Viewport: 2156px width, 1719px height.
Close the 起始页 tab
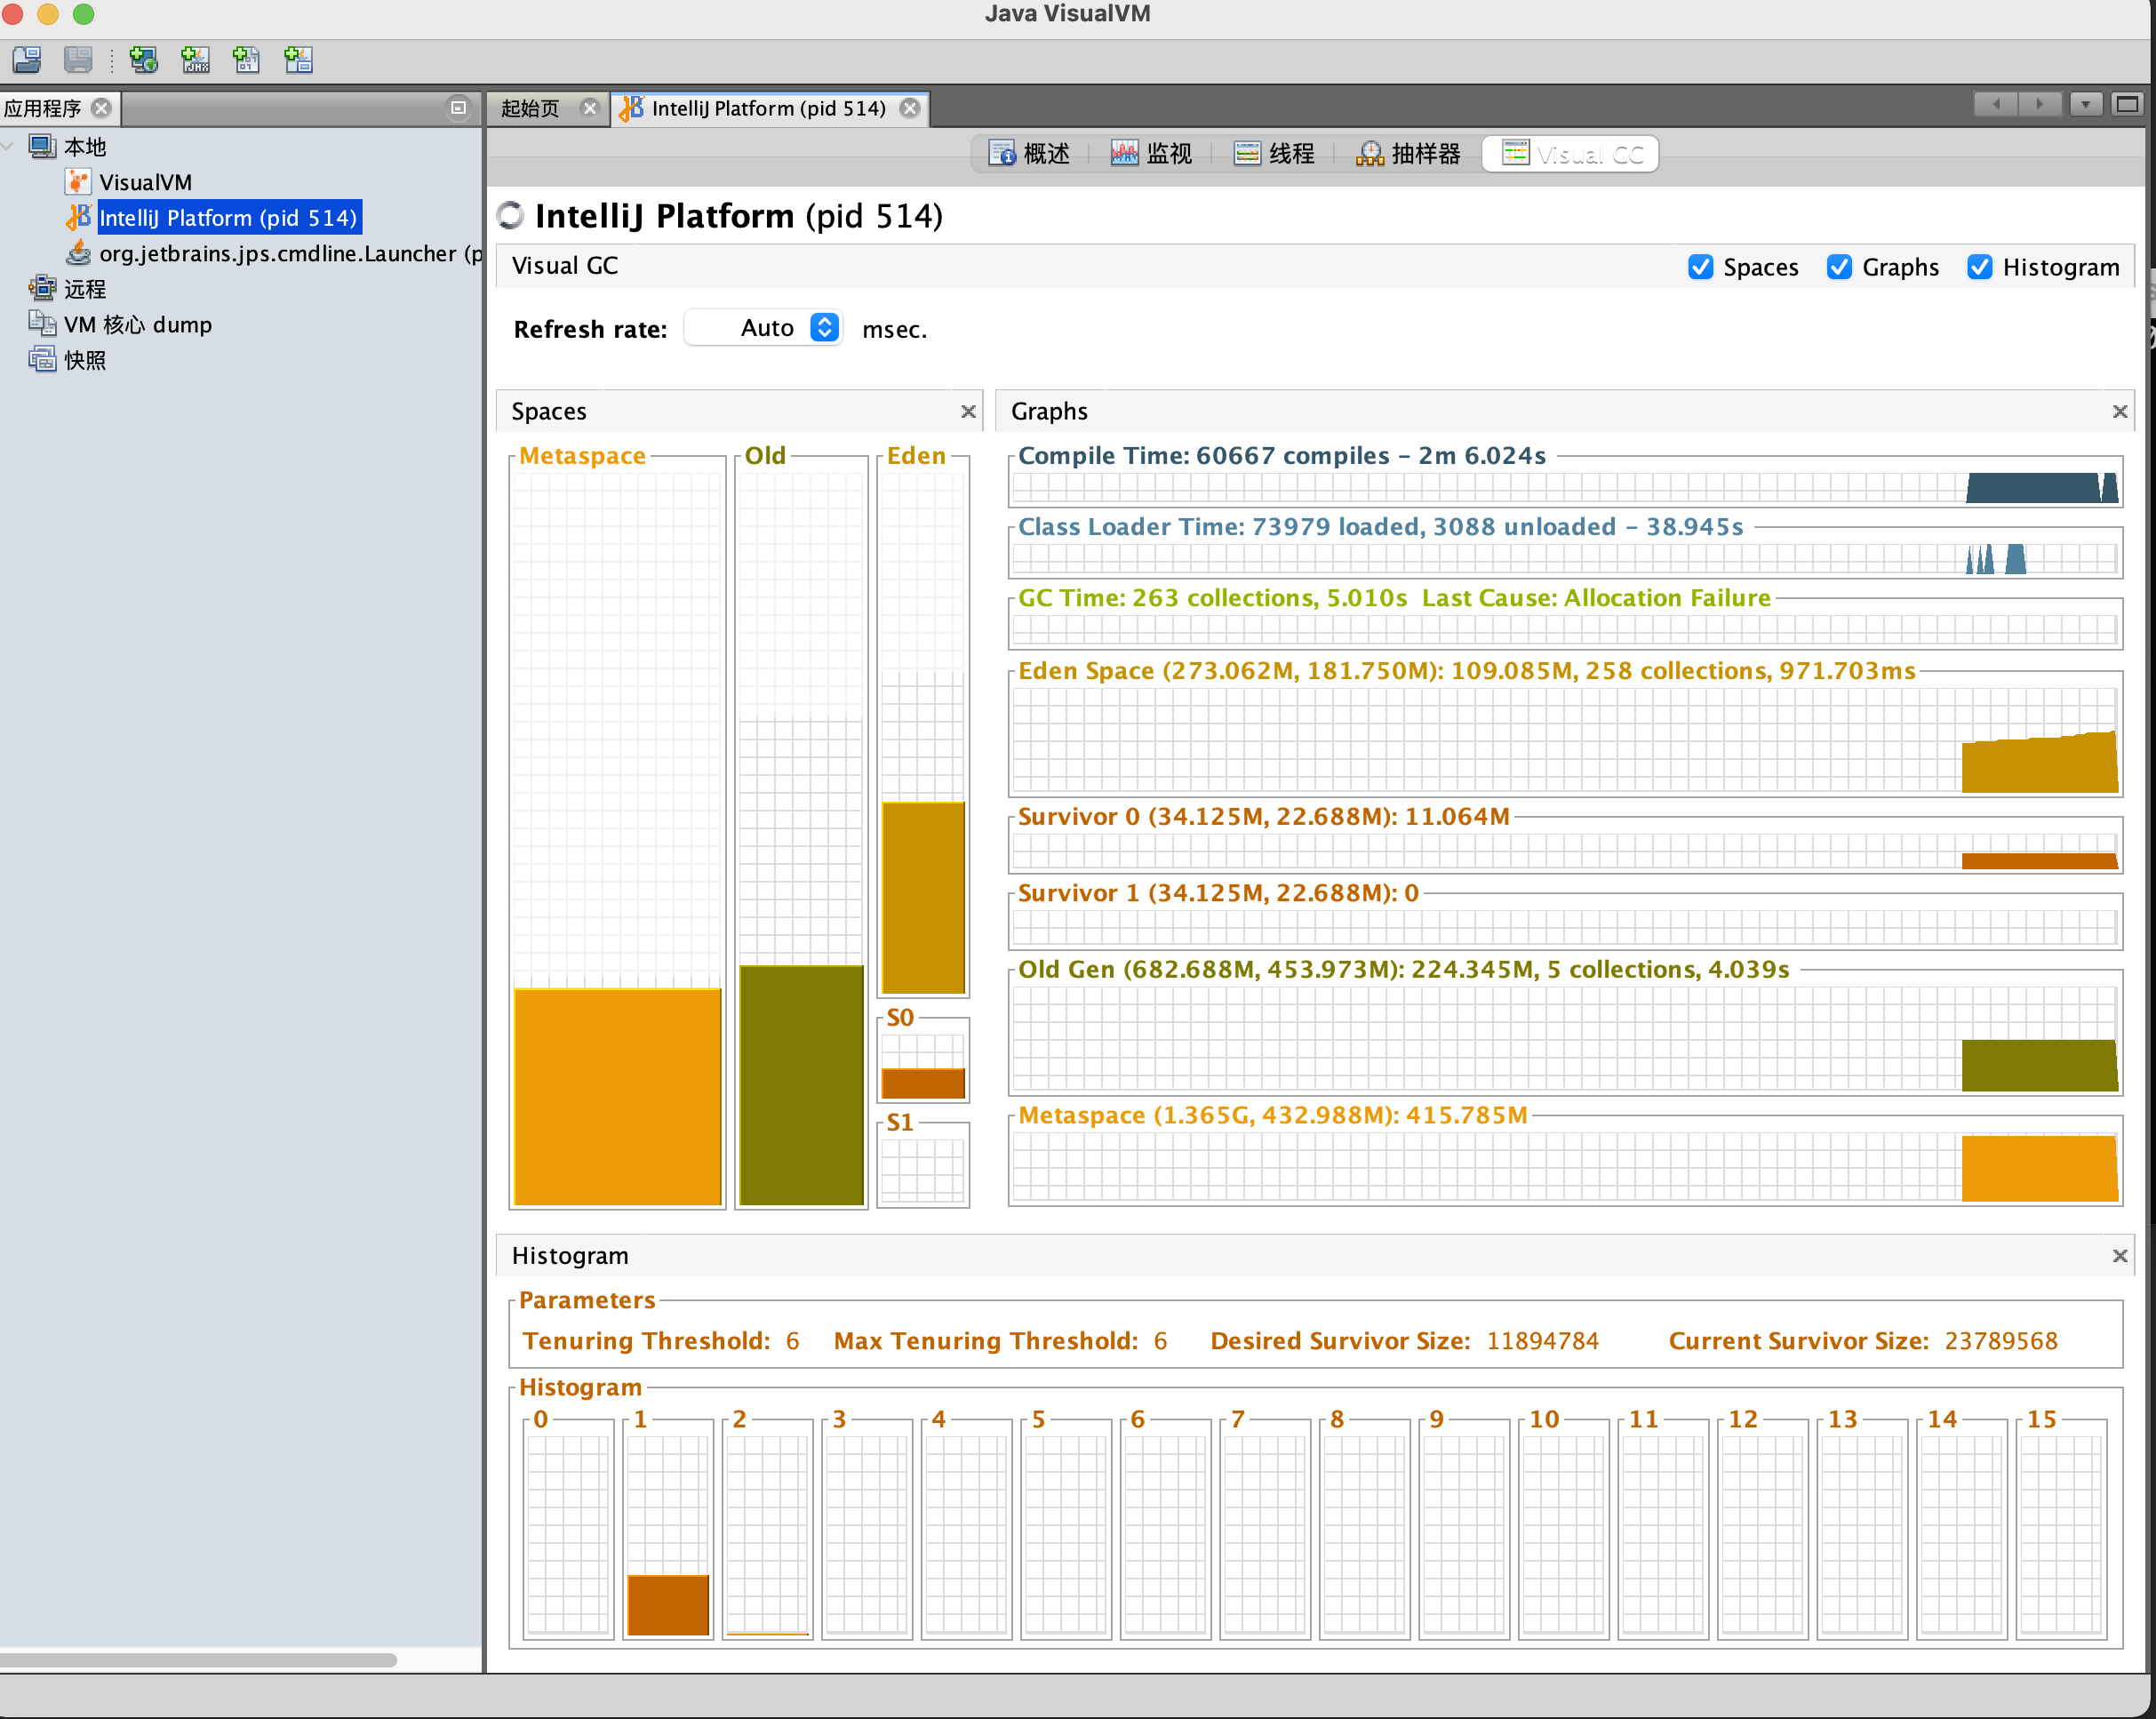(x=589, y=108)
